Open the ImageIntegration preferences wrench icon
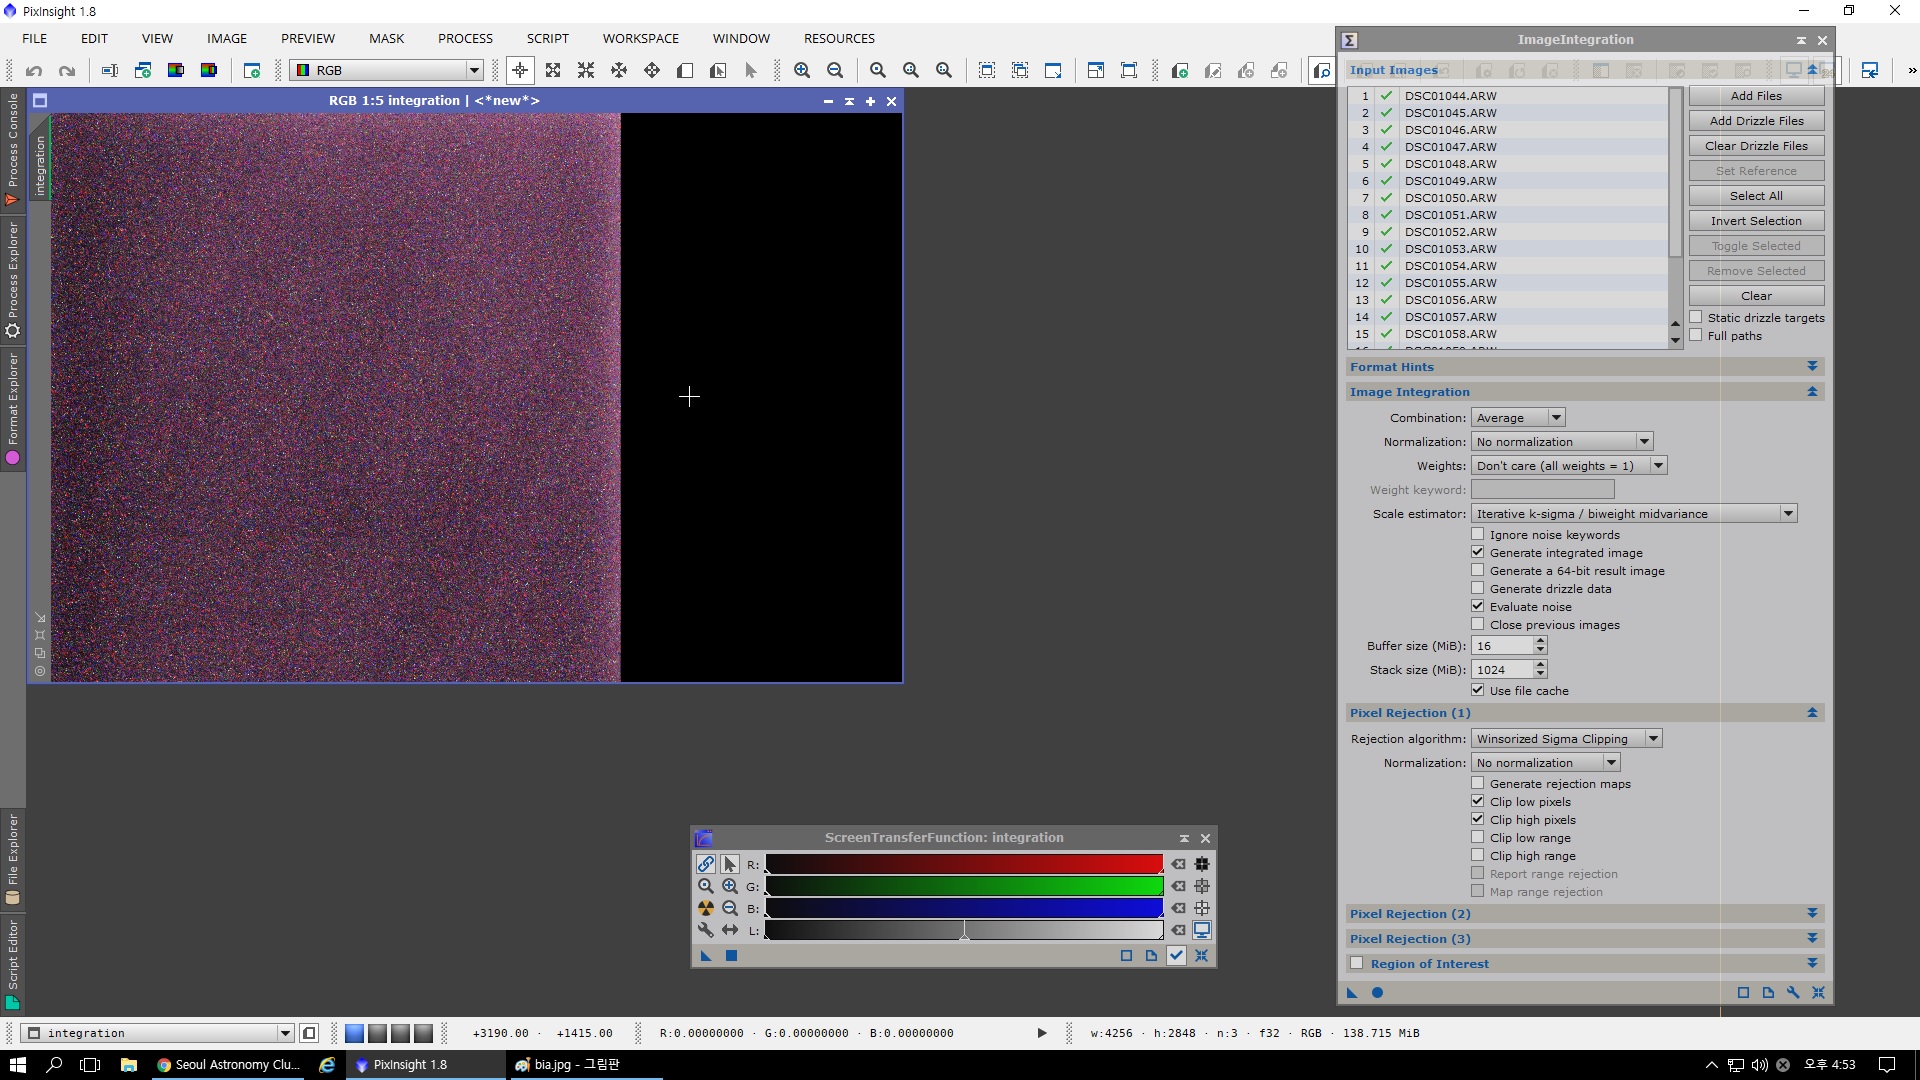 click(1793, 993)
